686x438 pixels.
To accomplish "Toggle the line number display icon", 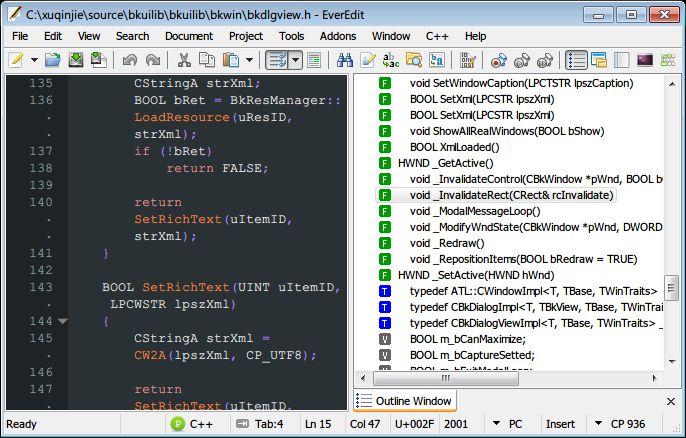I will point(314,60).
